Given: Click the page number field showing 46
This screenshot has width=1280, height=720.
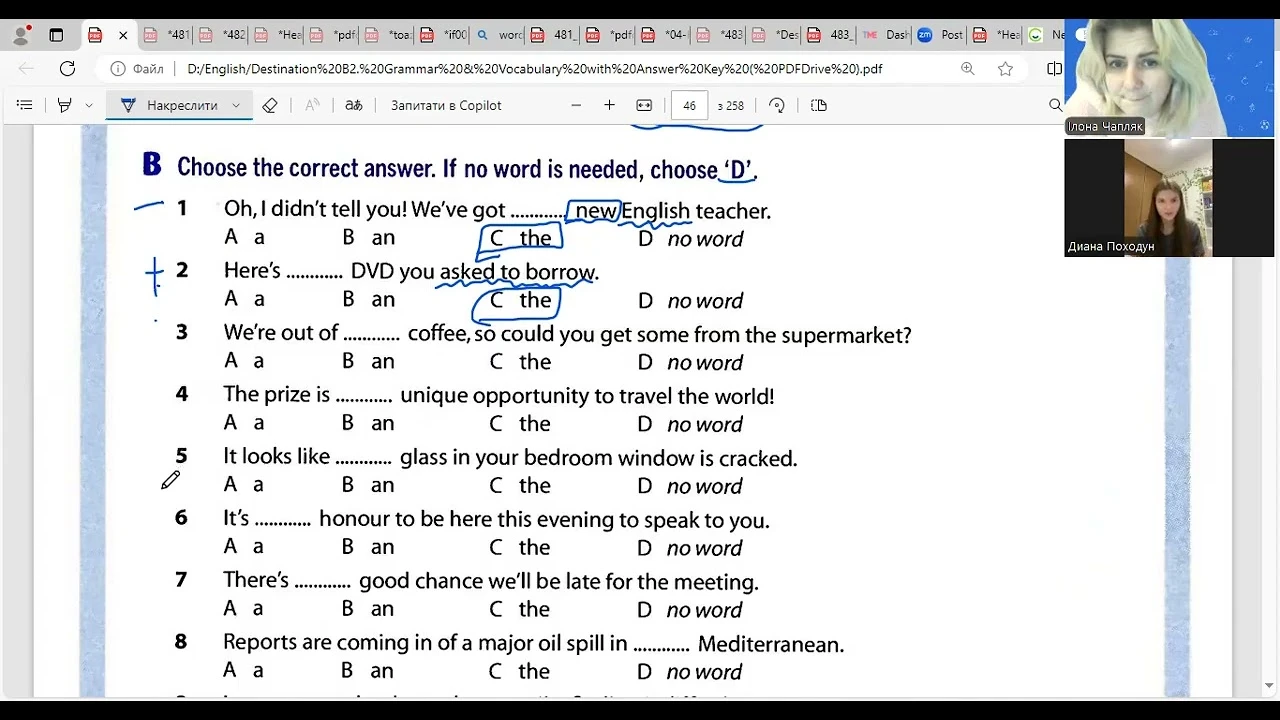Looking at the screenshot, I should pos(689,105).
